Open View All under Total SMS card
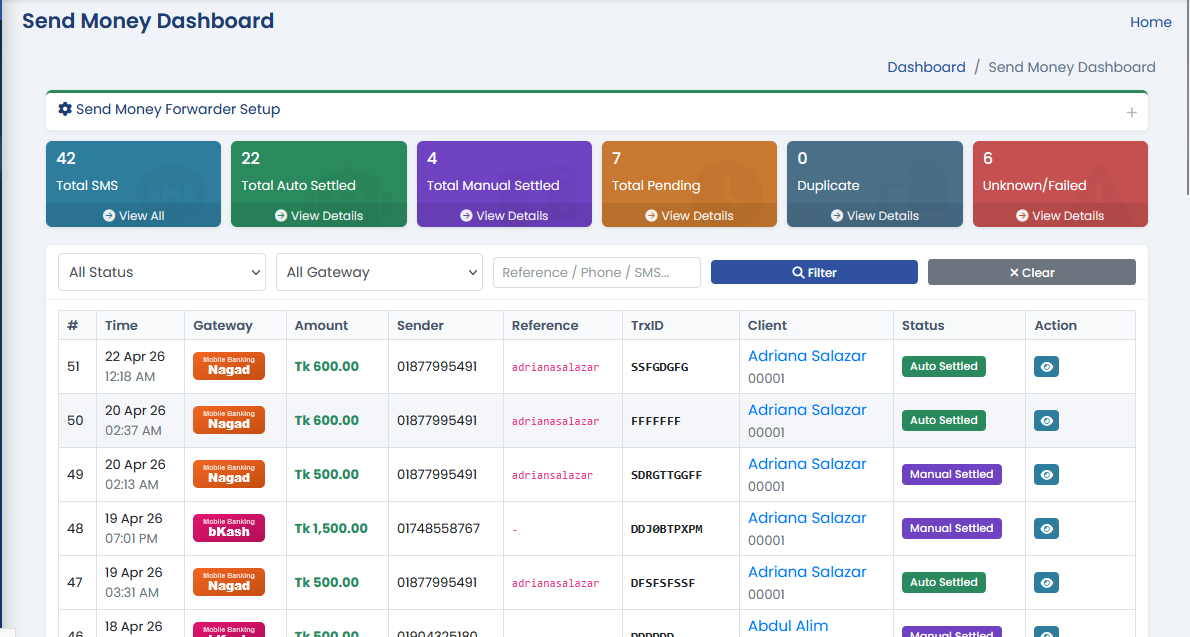The width and height of the screenshot is (1190, 637). [x=134, y=216]
